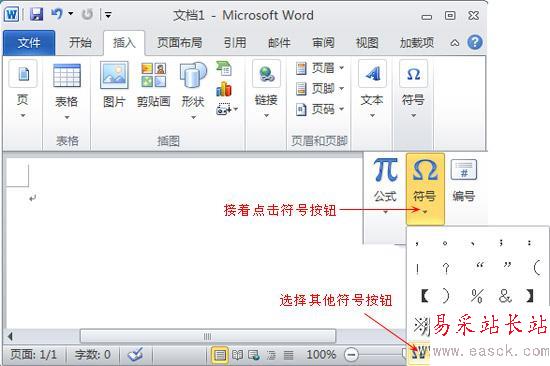Open the 页脚 footer dropdown
Viewport: 550px width, 366px height.
click(x=319, y=88)
